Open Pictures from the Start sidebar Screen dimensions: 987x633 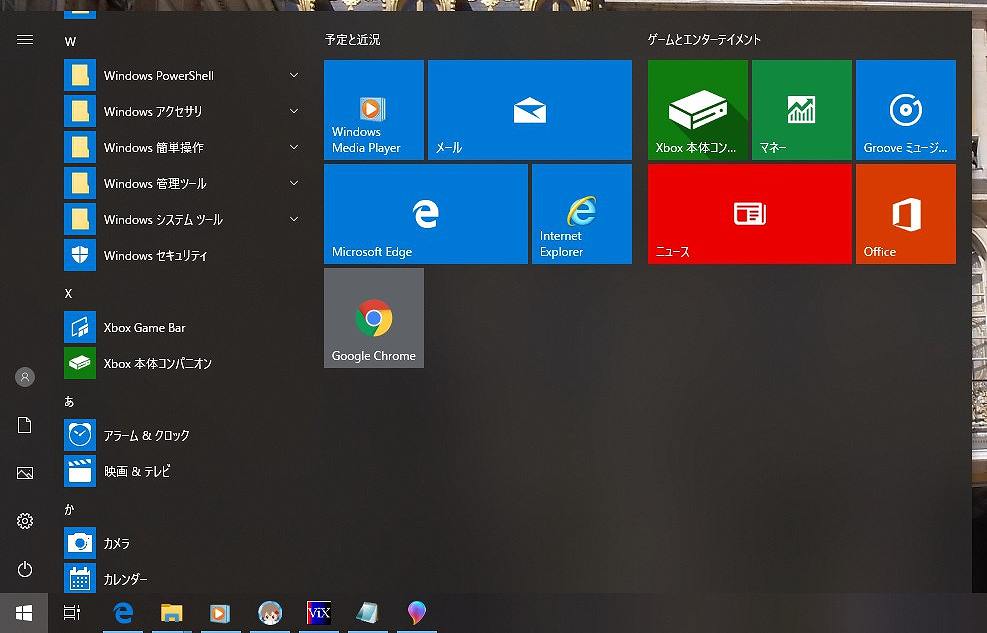click(25, 473)
